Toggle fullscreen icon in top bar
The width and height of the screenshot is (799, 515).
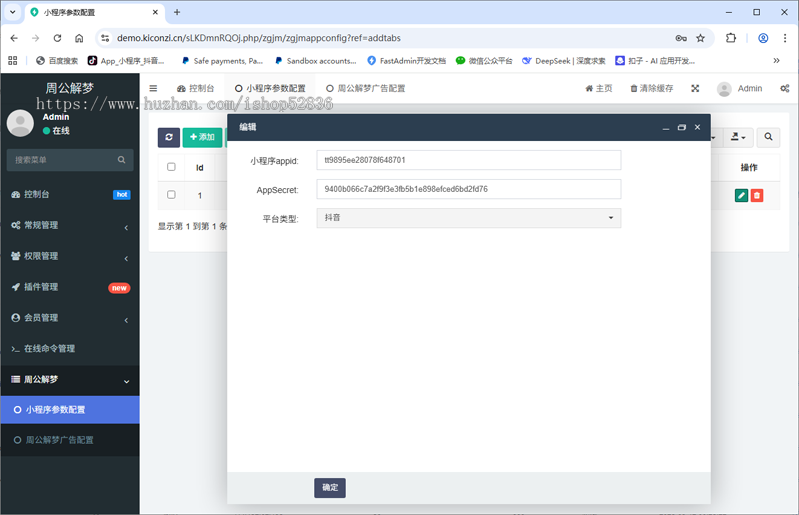[695, 89]
